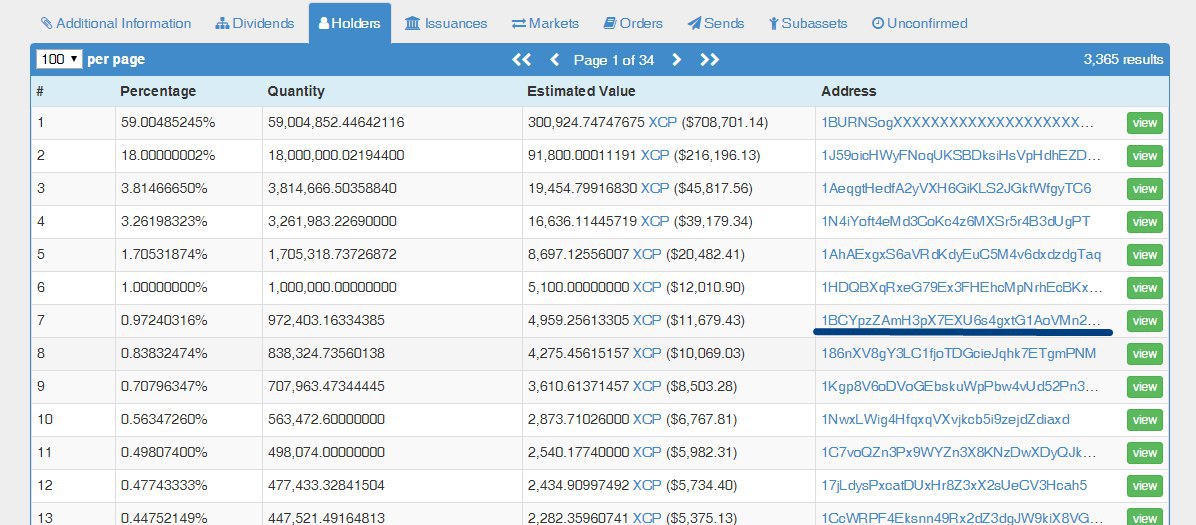Switch to the Markets tab

click(545, 23)
